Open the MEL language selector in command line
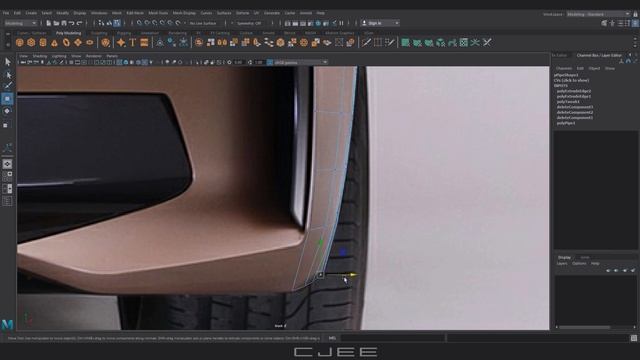The width and height of the screenshot is (640, 360). click(x=332, y=338)
